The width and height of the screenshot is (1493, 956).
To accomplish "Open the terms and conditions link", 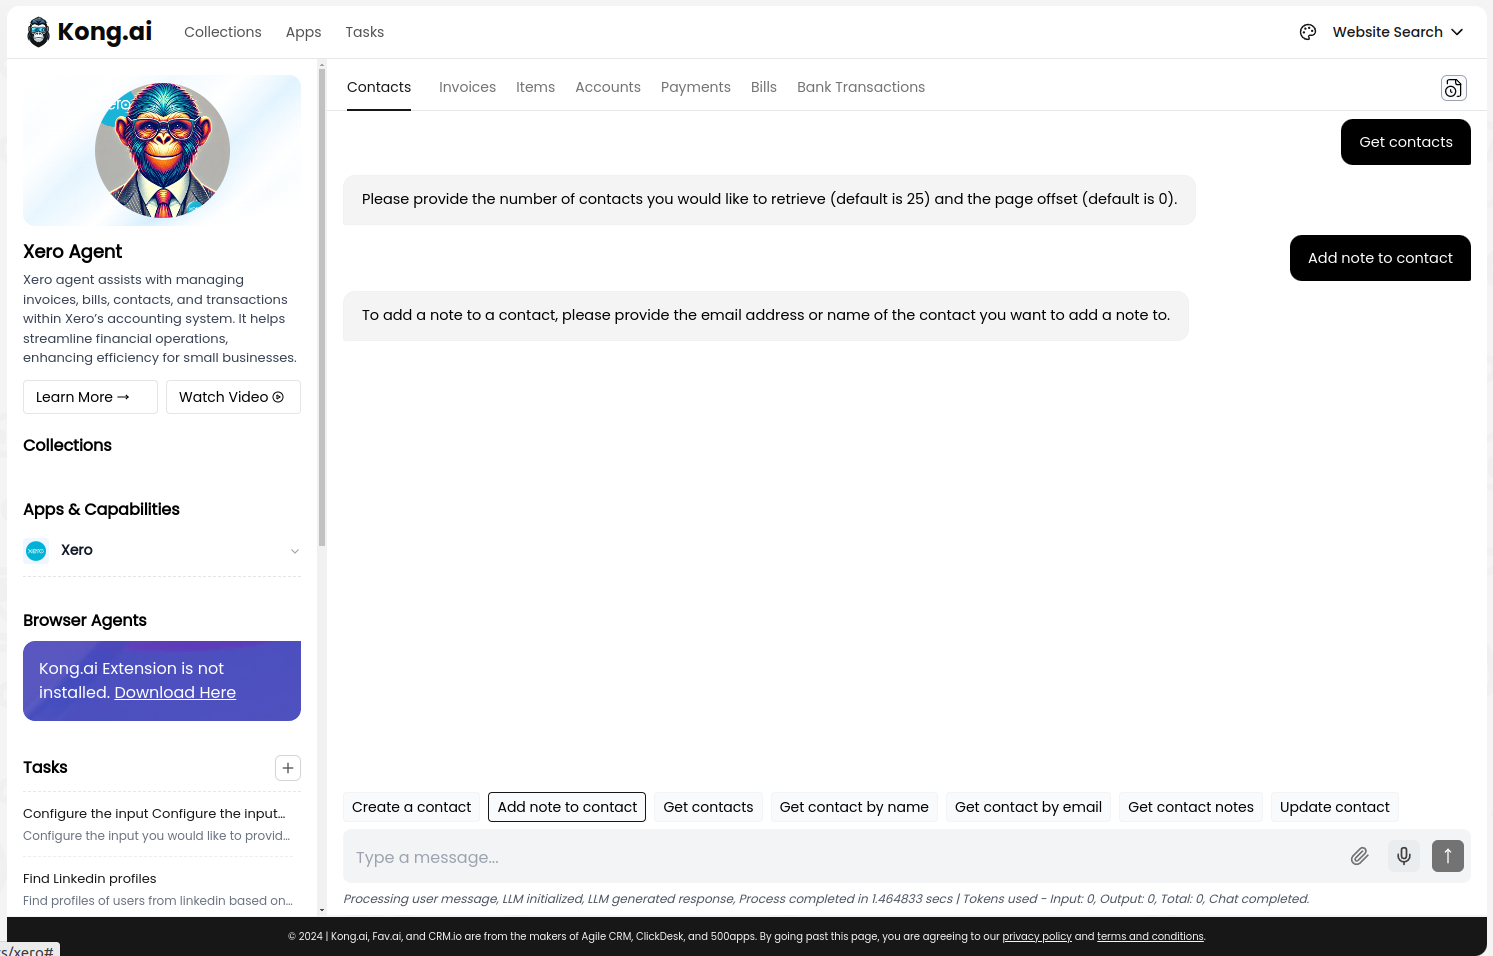I will (x=1150, y=937).
